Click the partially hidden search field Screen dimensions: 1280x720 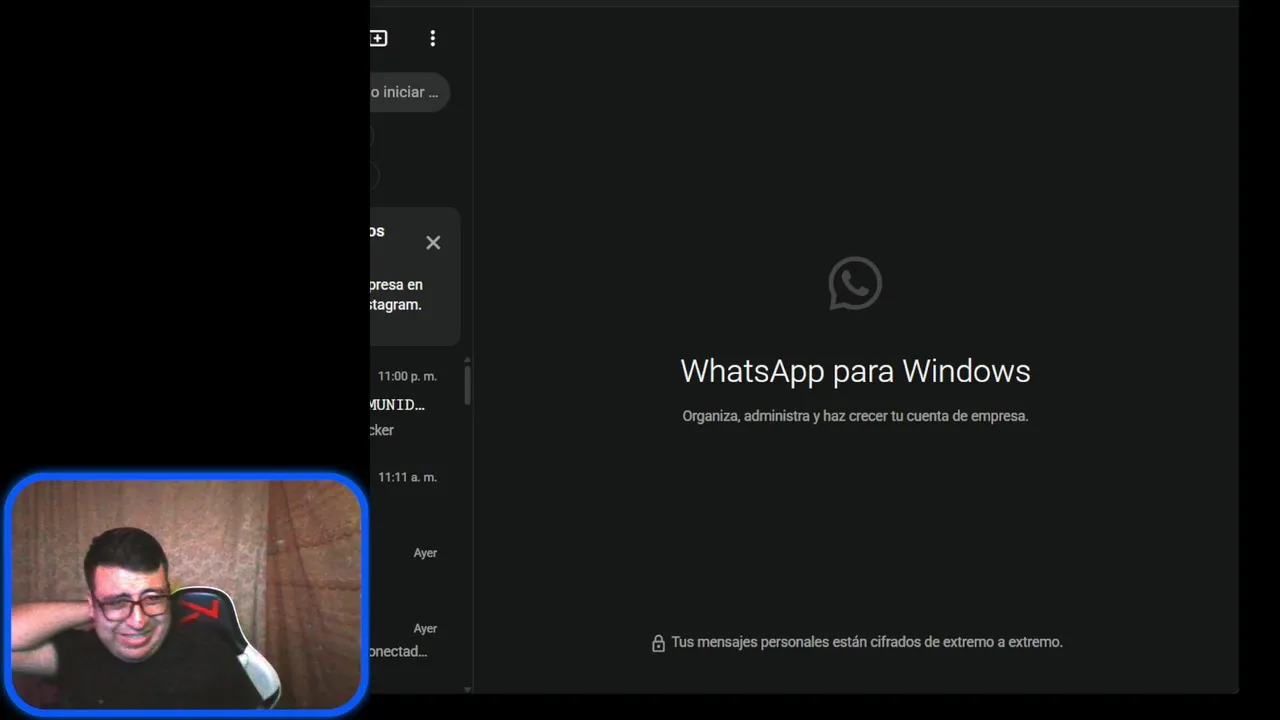click(410, 92)
